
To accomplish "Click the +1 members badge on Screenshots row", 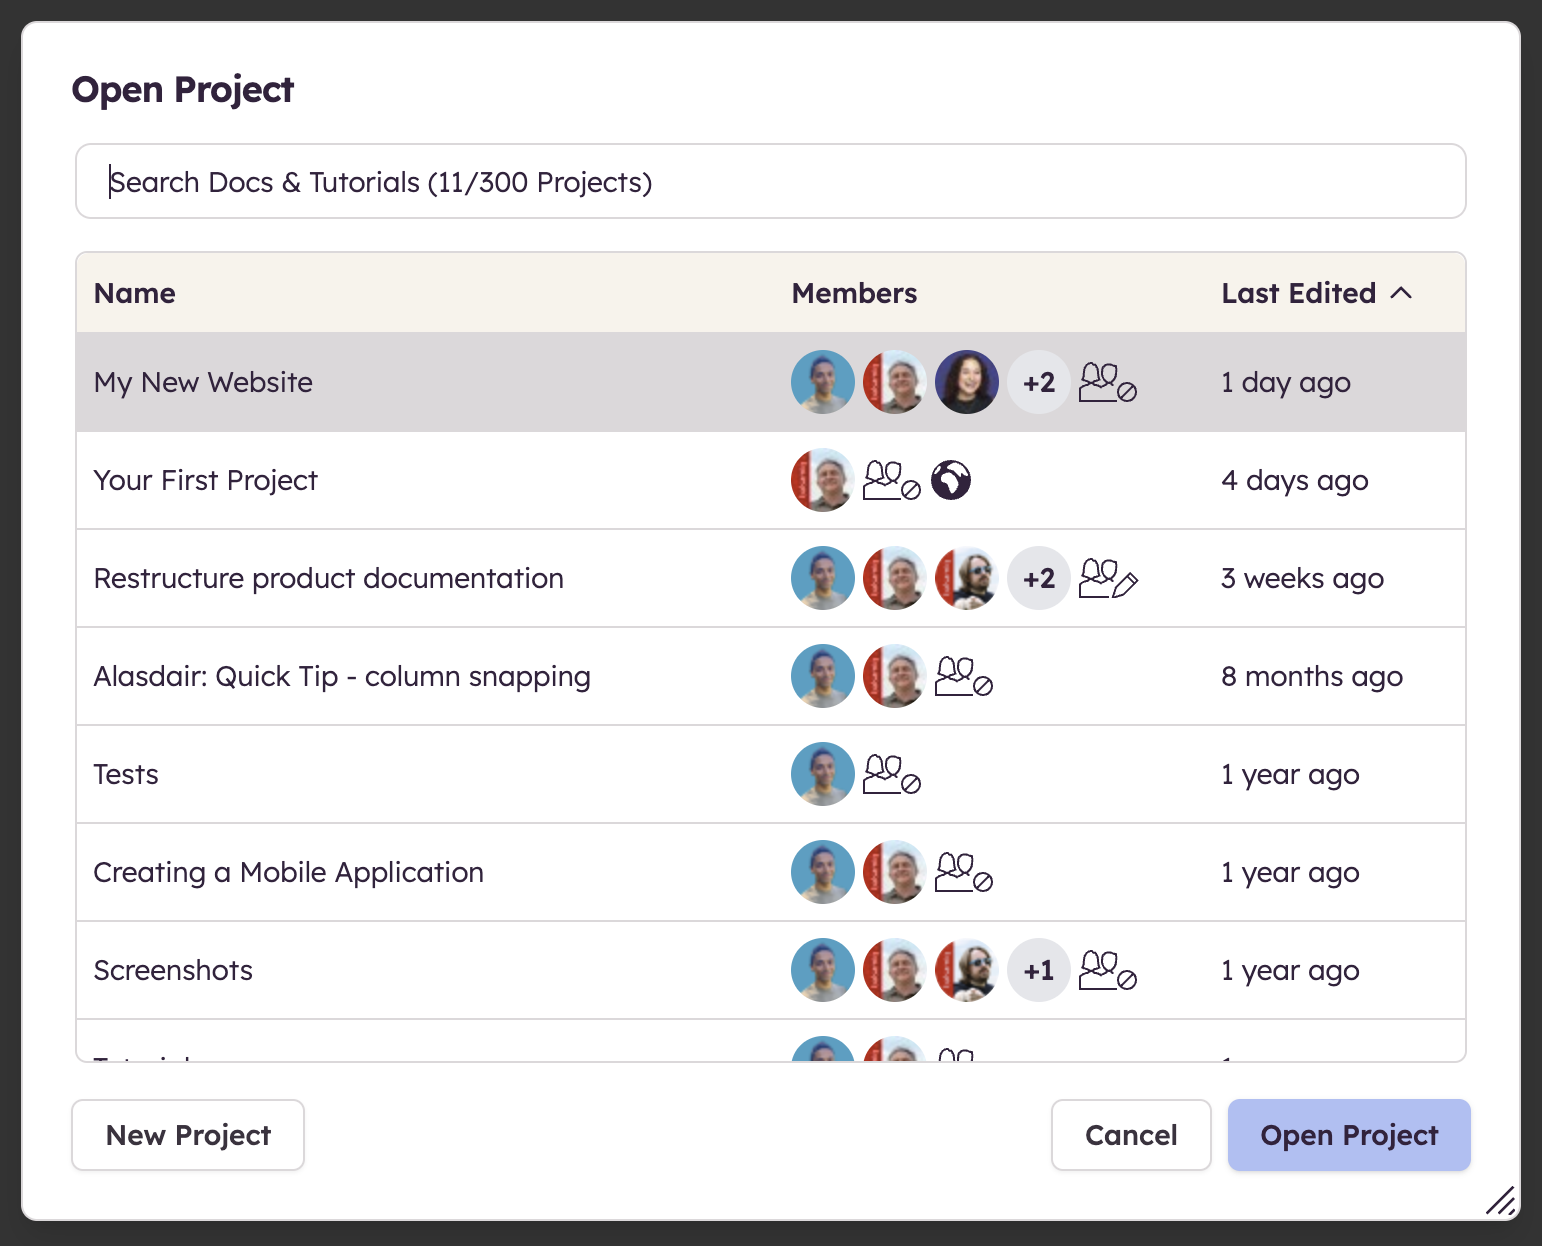I will click(x=1039, y=971).
